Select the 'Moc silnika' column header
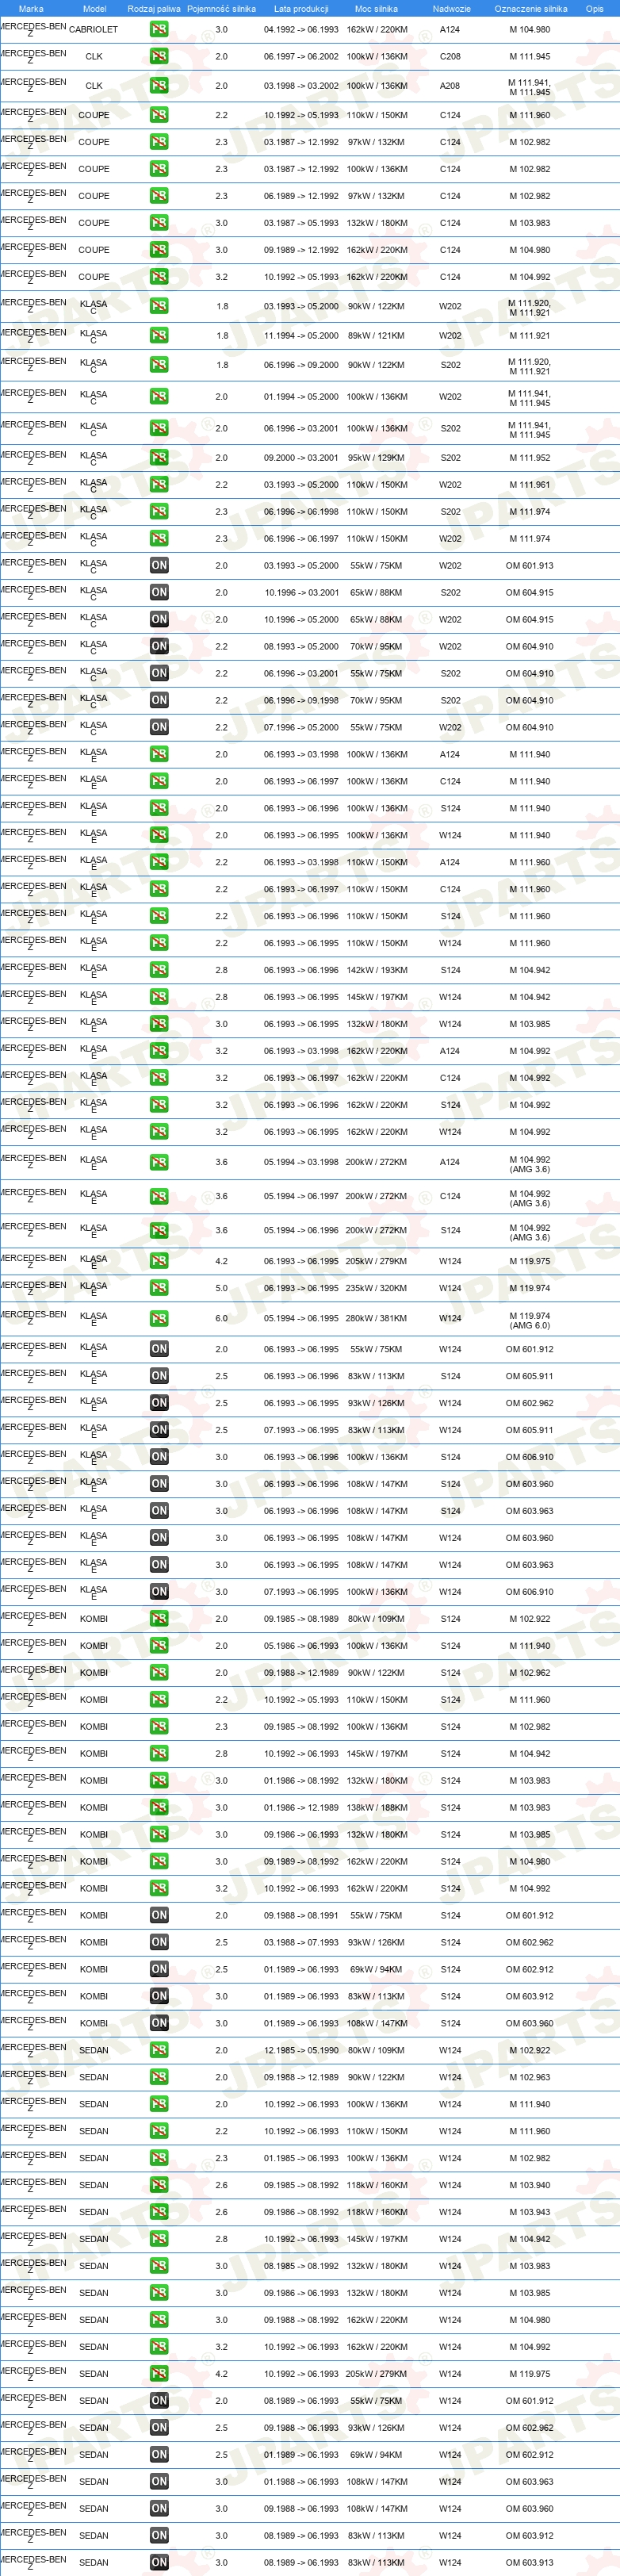620x2576 pixels. coord(376,9)
